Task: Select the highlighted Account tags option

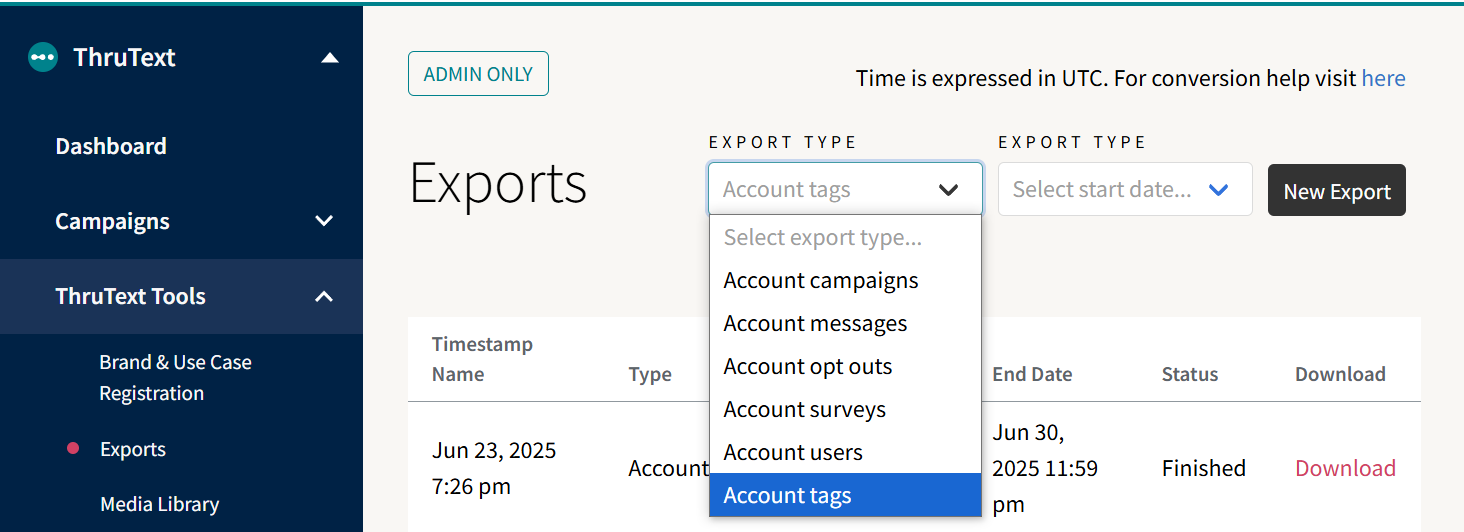Action: (845, 495)
